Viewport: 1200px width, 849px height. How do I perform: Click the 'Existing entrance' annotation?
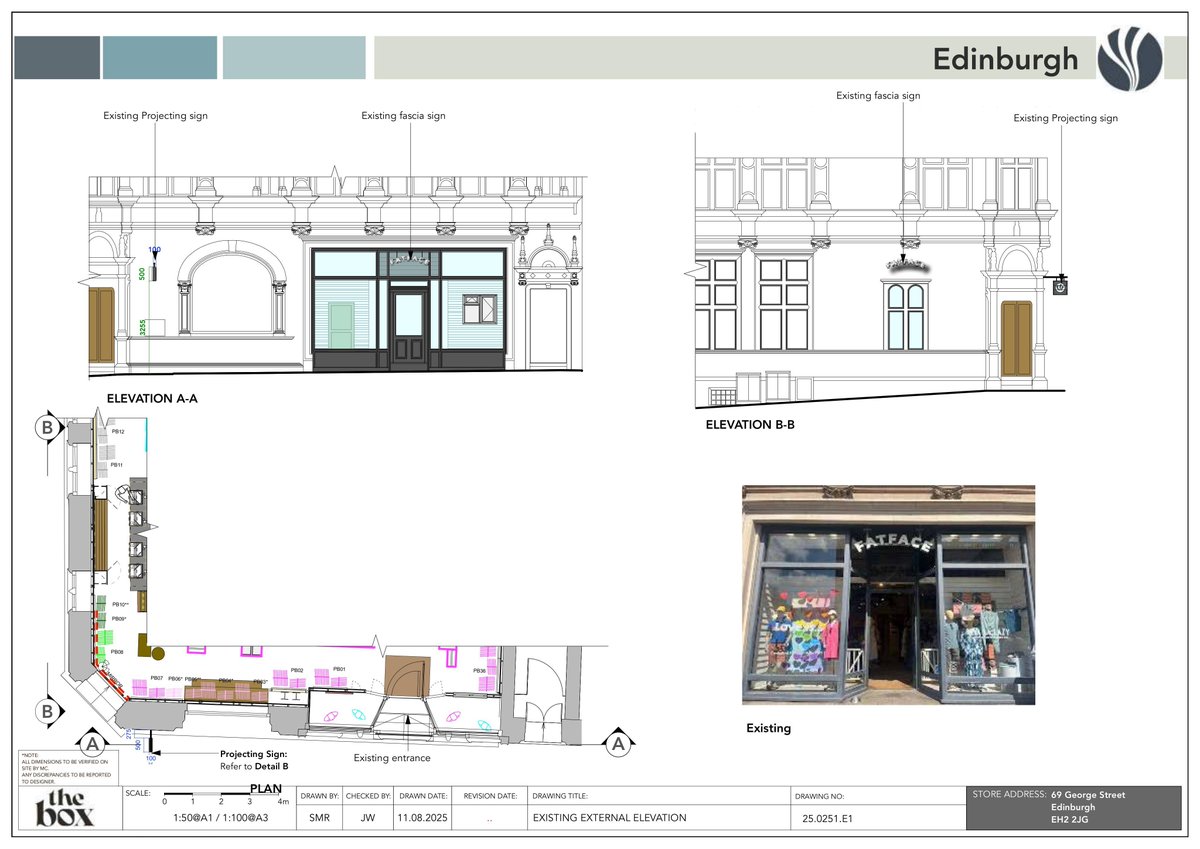pyautogui.click(x=392, y=758)
